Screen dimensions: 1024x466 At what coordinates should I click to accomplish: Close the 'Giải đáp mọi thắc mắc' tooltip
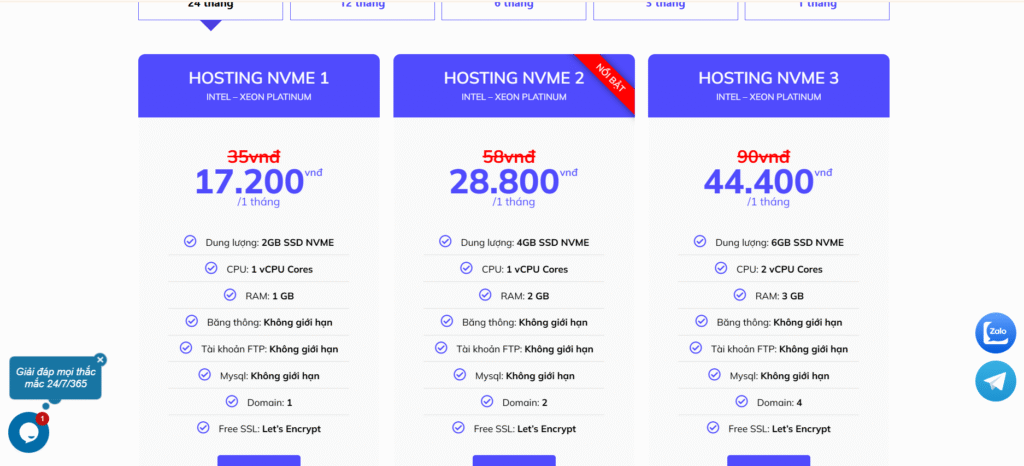[100, 359]
